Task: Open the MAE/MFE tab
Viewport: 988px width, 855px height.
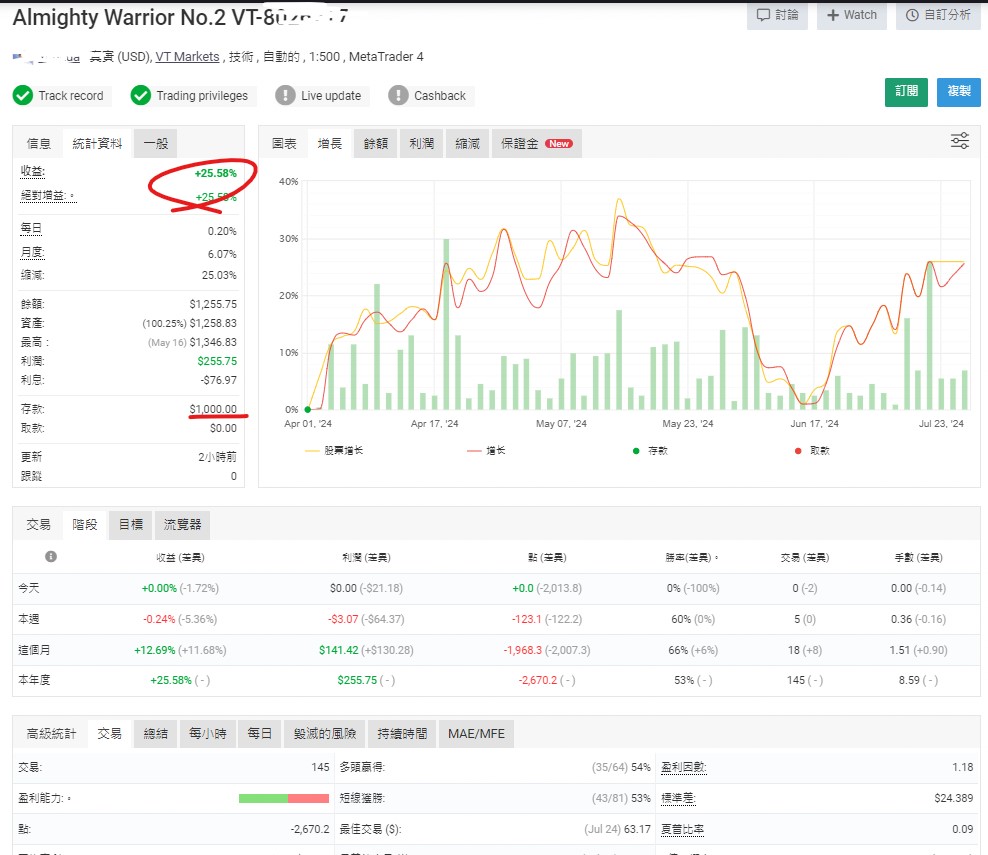Action: pyautogui.click(x=476, y=733)
